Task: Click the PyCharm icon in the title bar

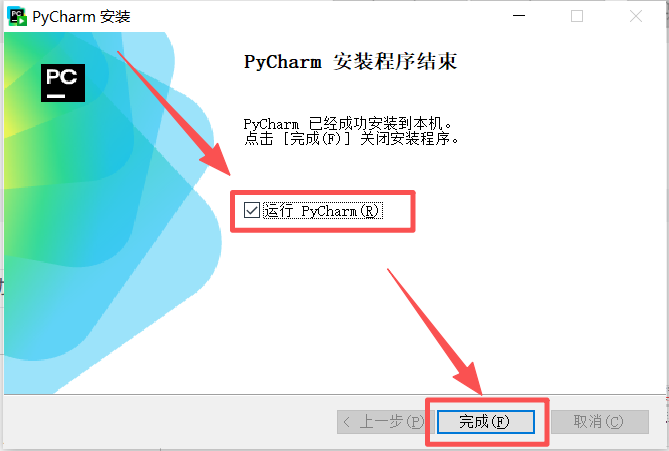Action: [x=17, y=16]
